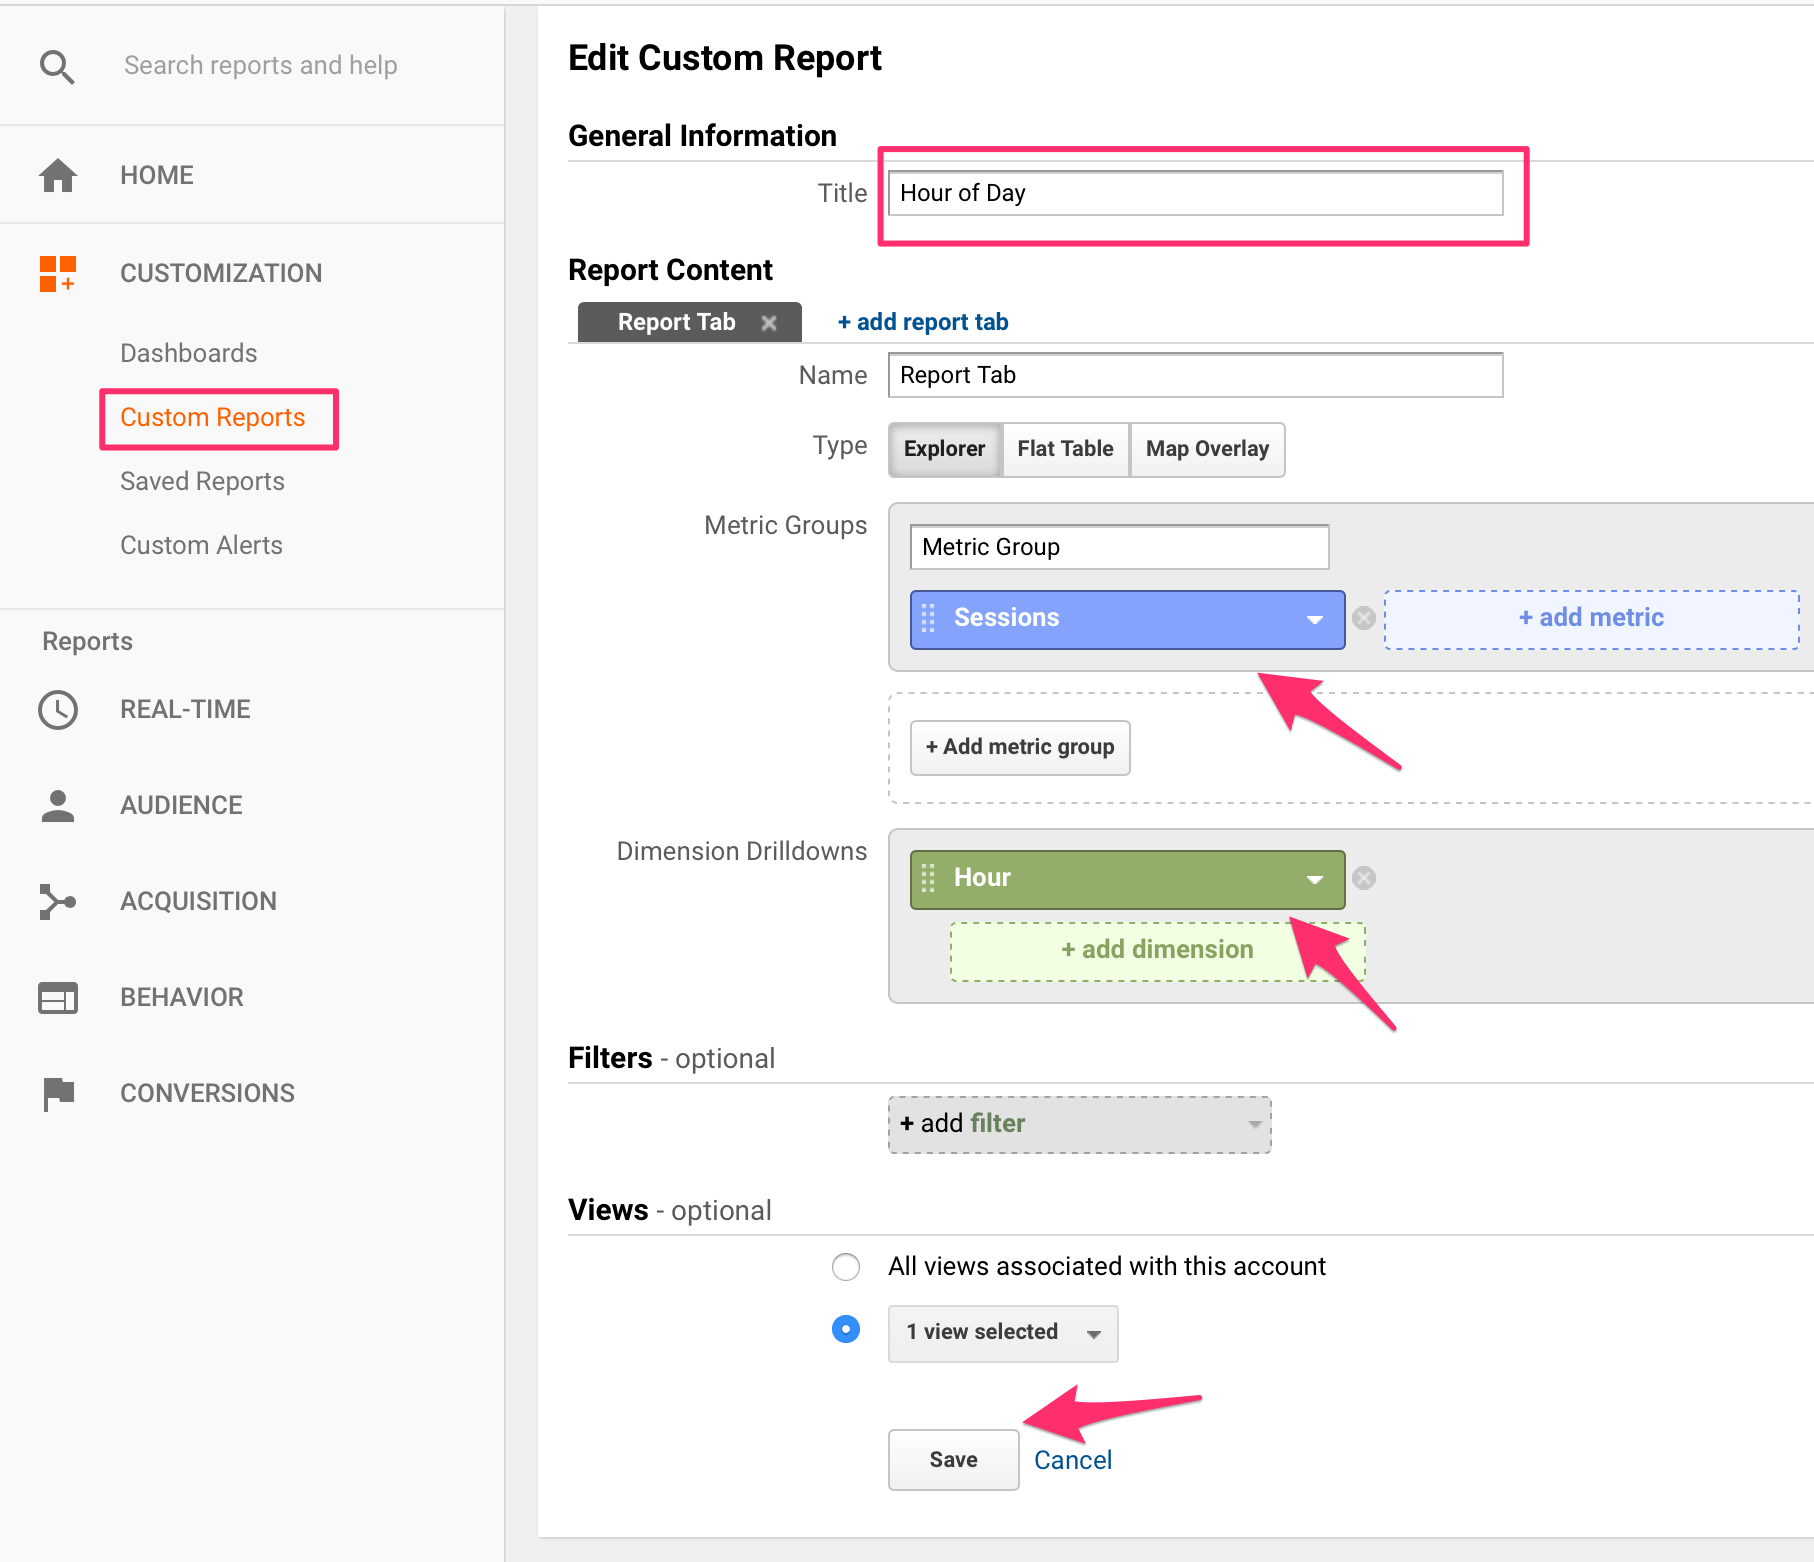Screen dimensions: 1814x1562
Task: Remove the Sessions metric with X icon
Action: point(1364,619)
